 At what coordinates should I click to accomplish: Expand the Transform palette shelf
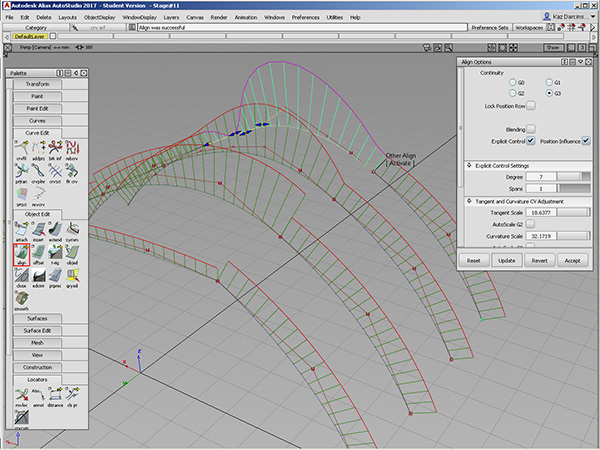point(38,84)
